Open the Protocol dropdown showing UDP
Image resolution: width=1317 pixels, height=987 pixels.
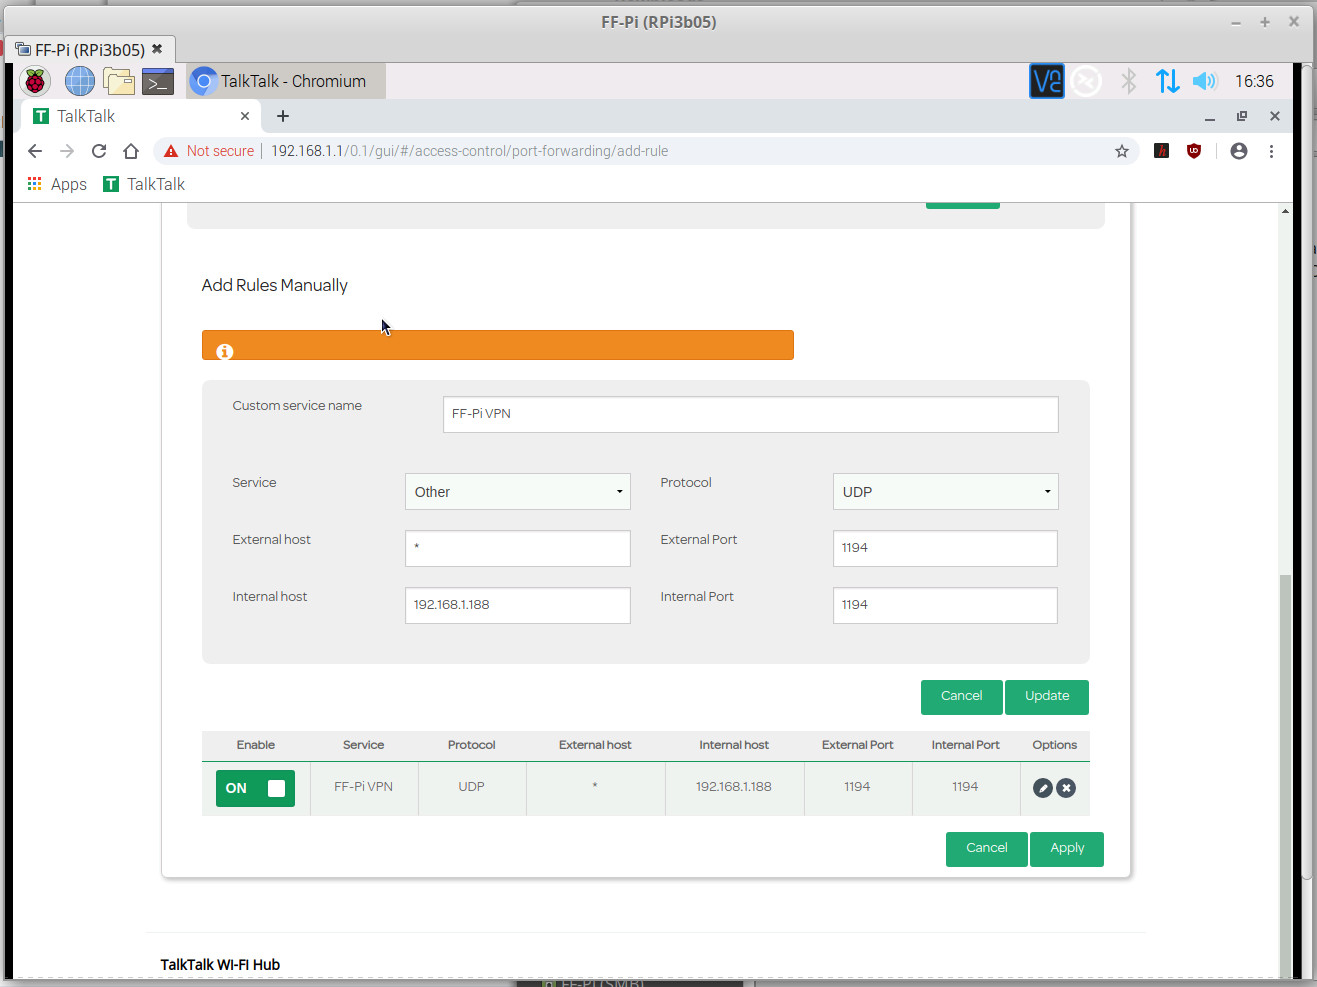coord(945,492)
